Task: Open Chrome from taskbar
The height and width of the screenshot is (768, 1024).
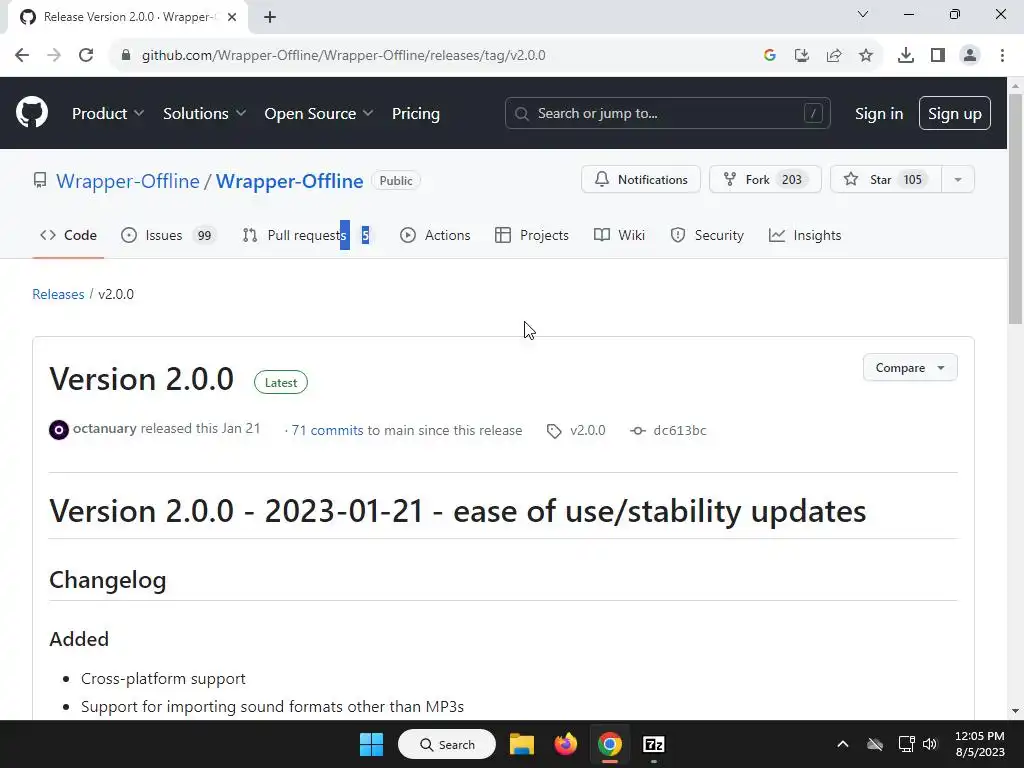Action: coord(609,744)
